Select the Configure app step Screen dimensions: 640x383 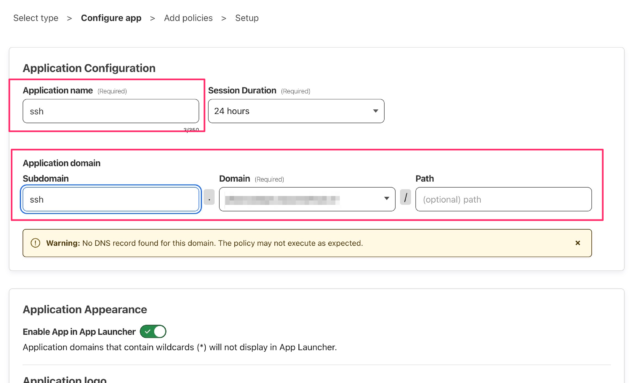pos(111,18)
